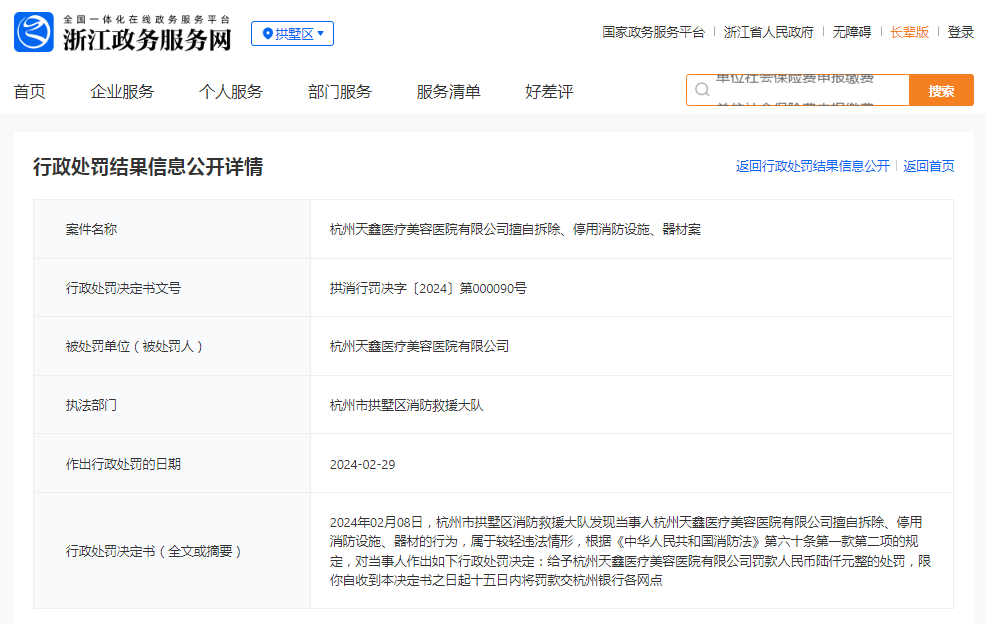
Task: Click the 返回首页 link
Action: click(x=929, y=166)
